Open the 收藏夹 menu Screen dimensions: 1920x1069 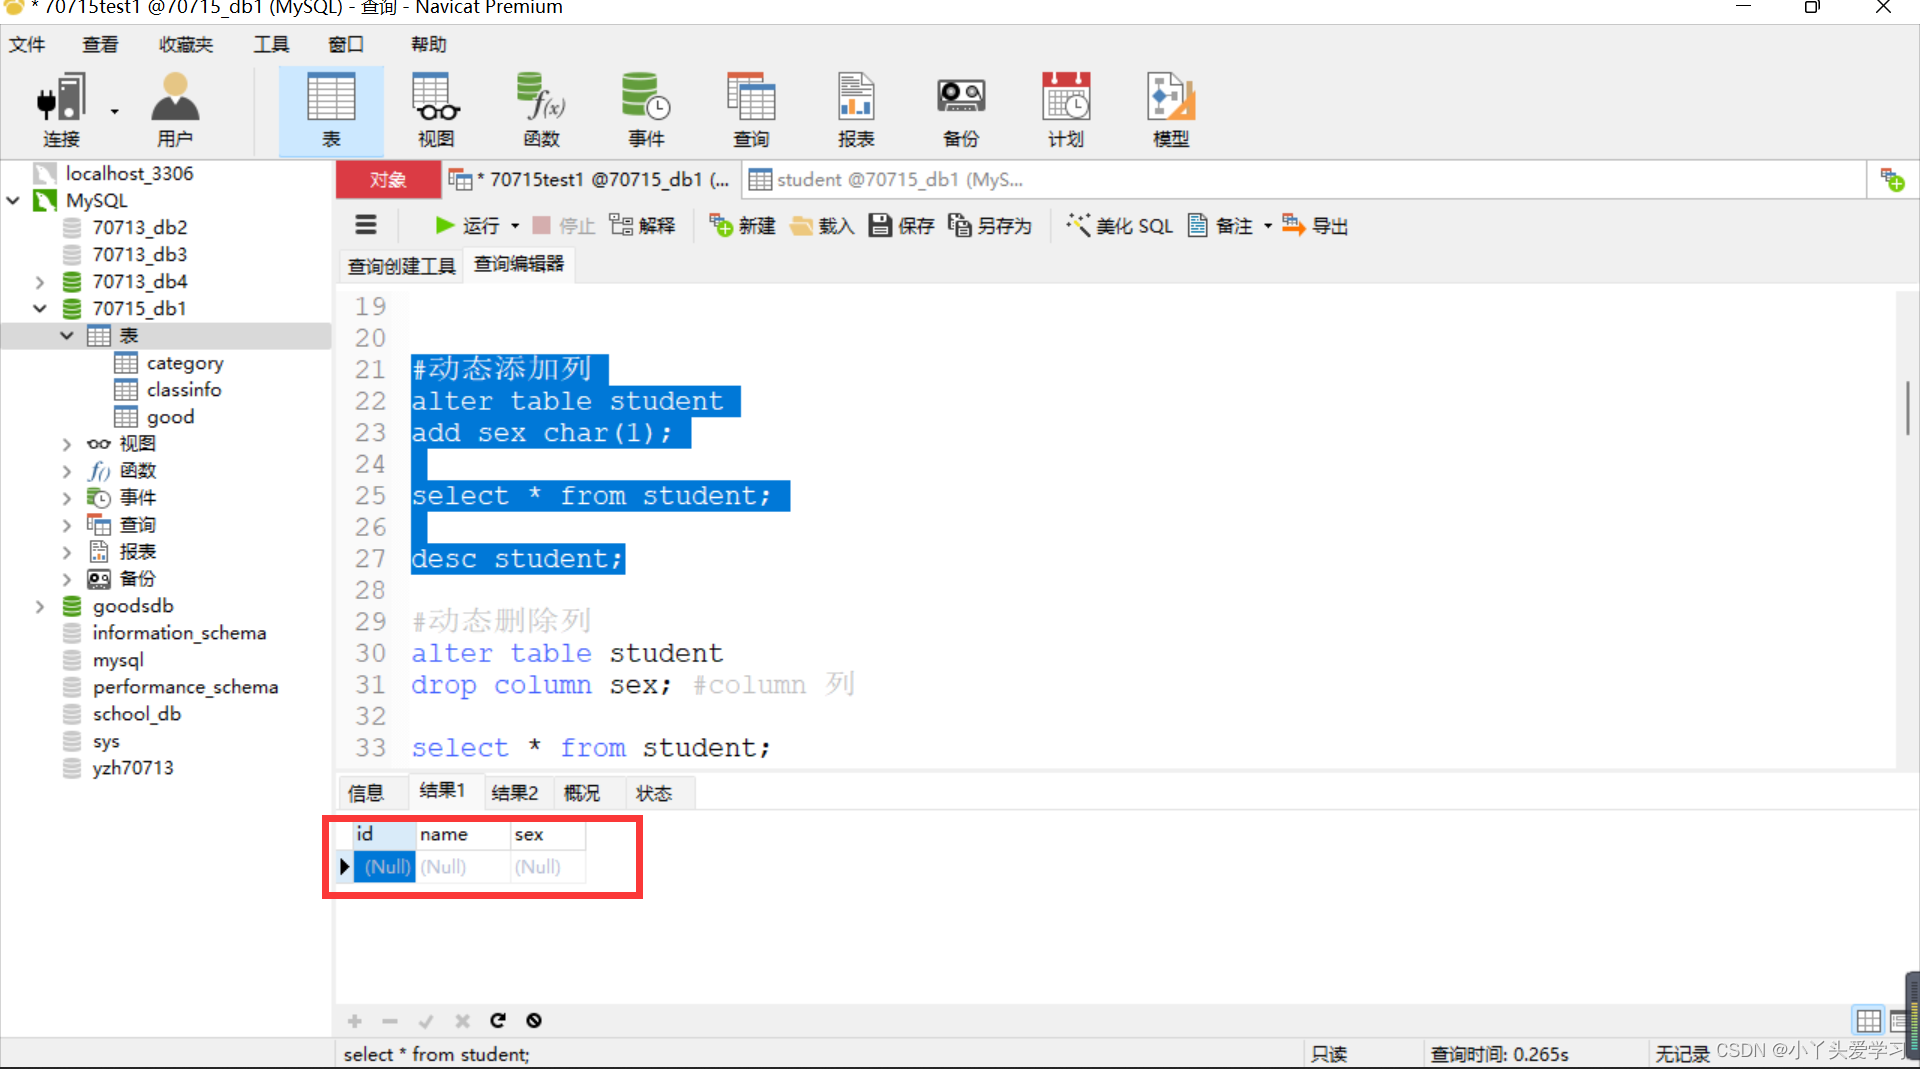pyautogui.click(x=186, y=45)
